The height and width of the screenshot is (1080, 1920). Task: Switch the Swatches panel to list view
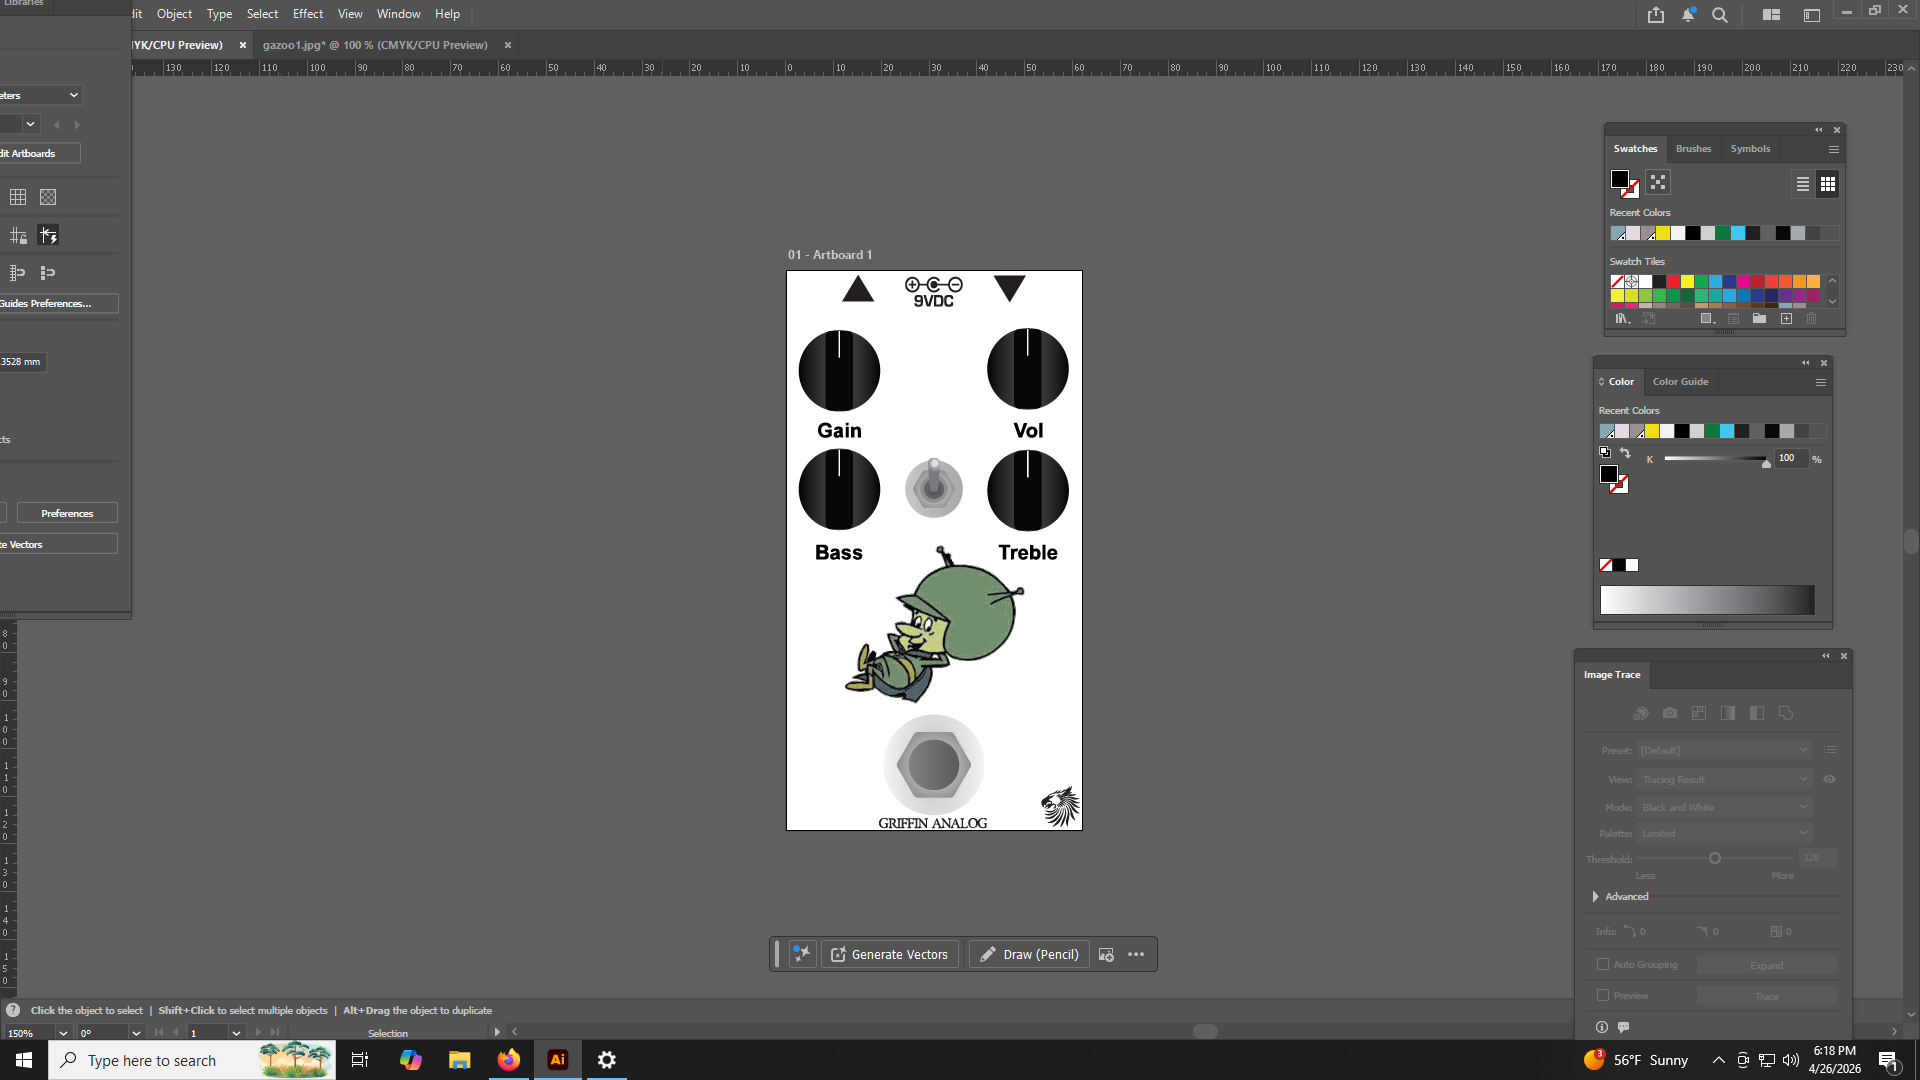[1802, 184]
